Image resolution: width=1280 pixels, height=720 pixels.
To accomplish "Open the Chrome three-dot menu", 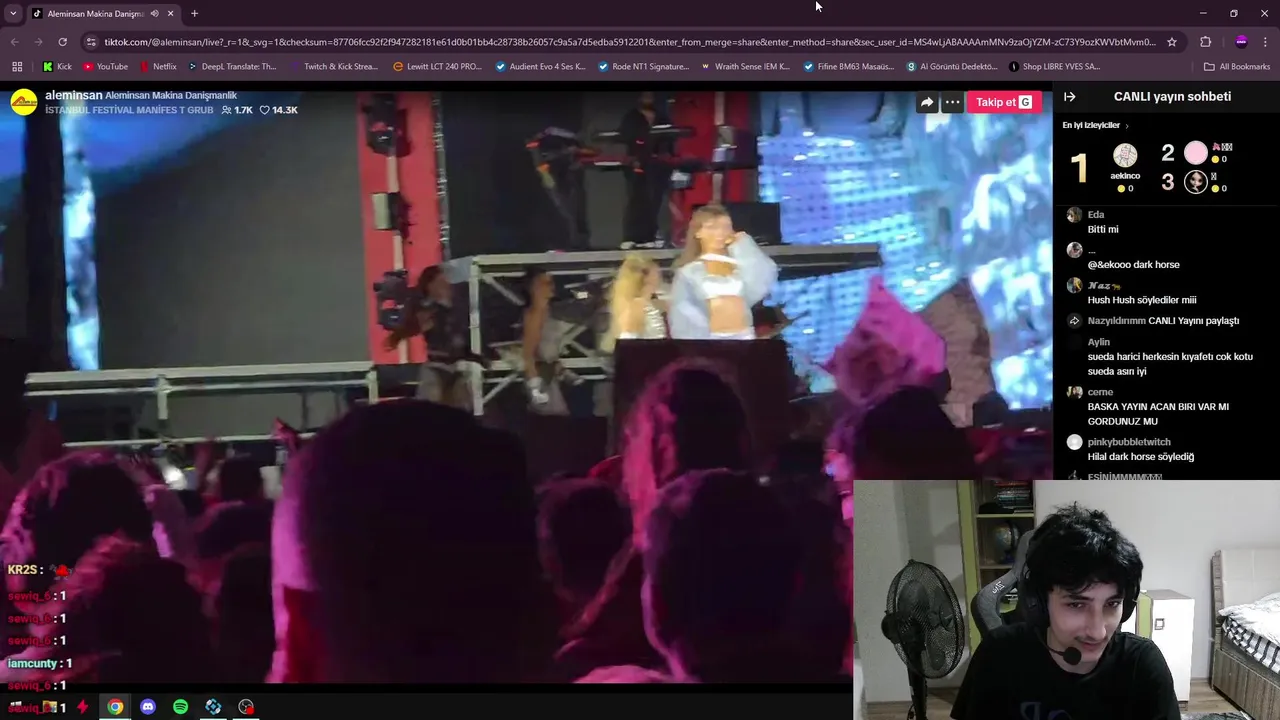I will (x=1266, y=42).
